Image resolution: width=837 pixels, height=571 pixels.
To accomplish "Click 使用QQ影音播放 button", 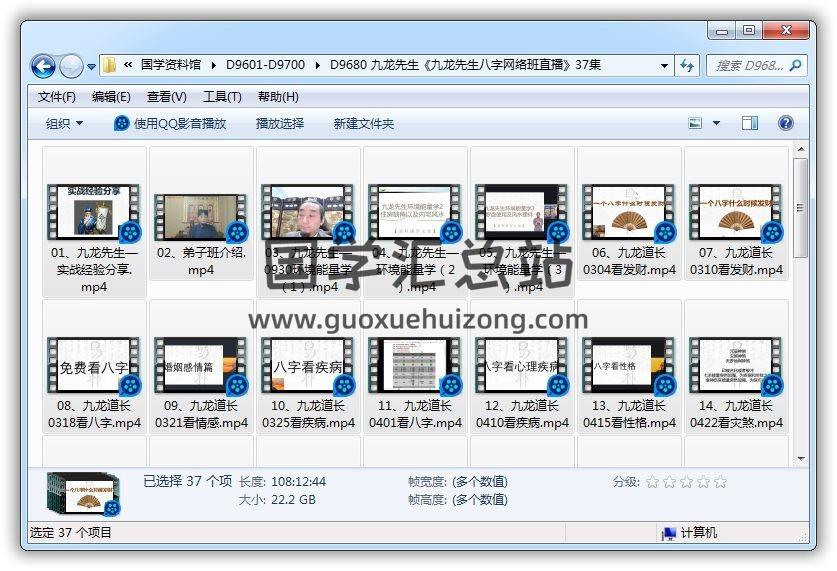I will [x=170, y=123].
